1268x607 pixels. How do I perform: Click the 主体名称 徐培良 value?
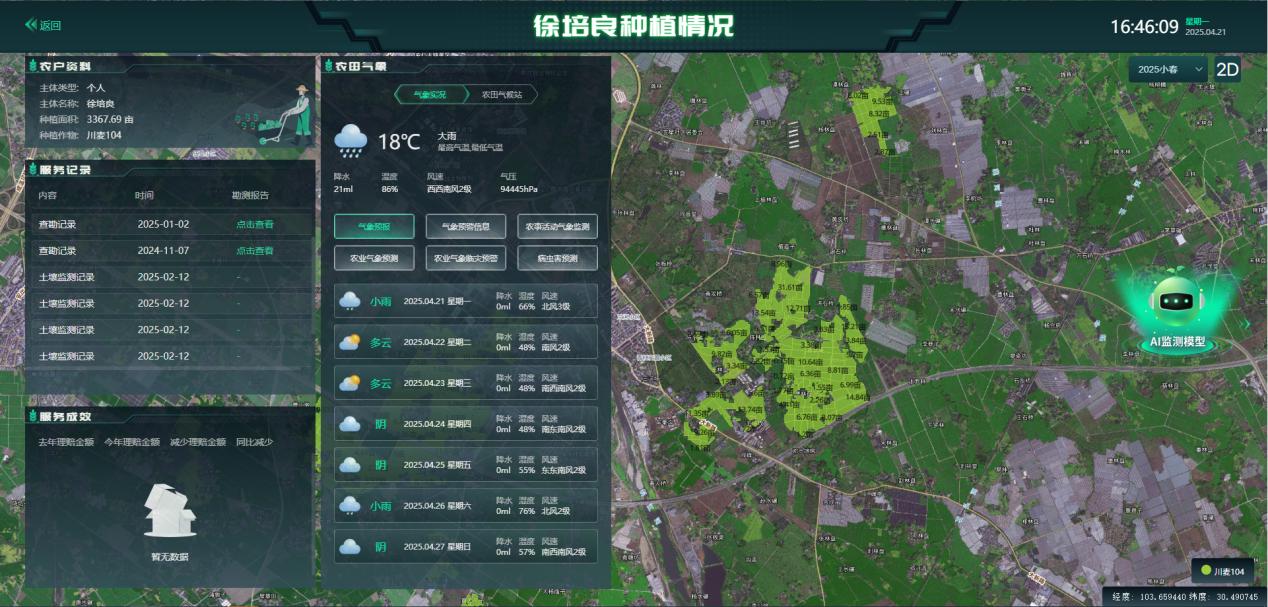(x=100, y=104)
